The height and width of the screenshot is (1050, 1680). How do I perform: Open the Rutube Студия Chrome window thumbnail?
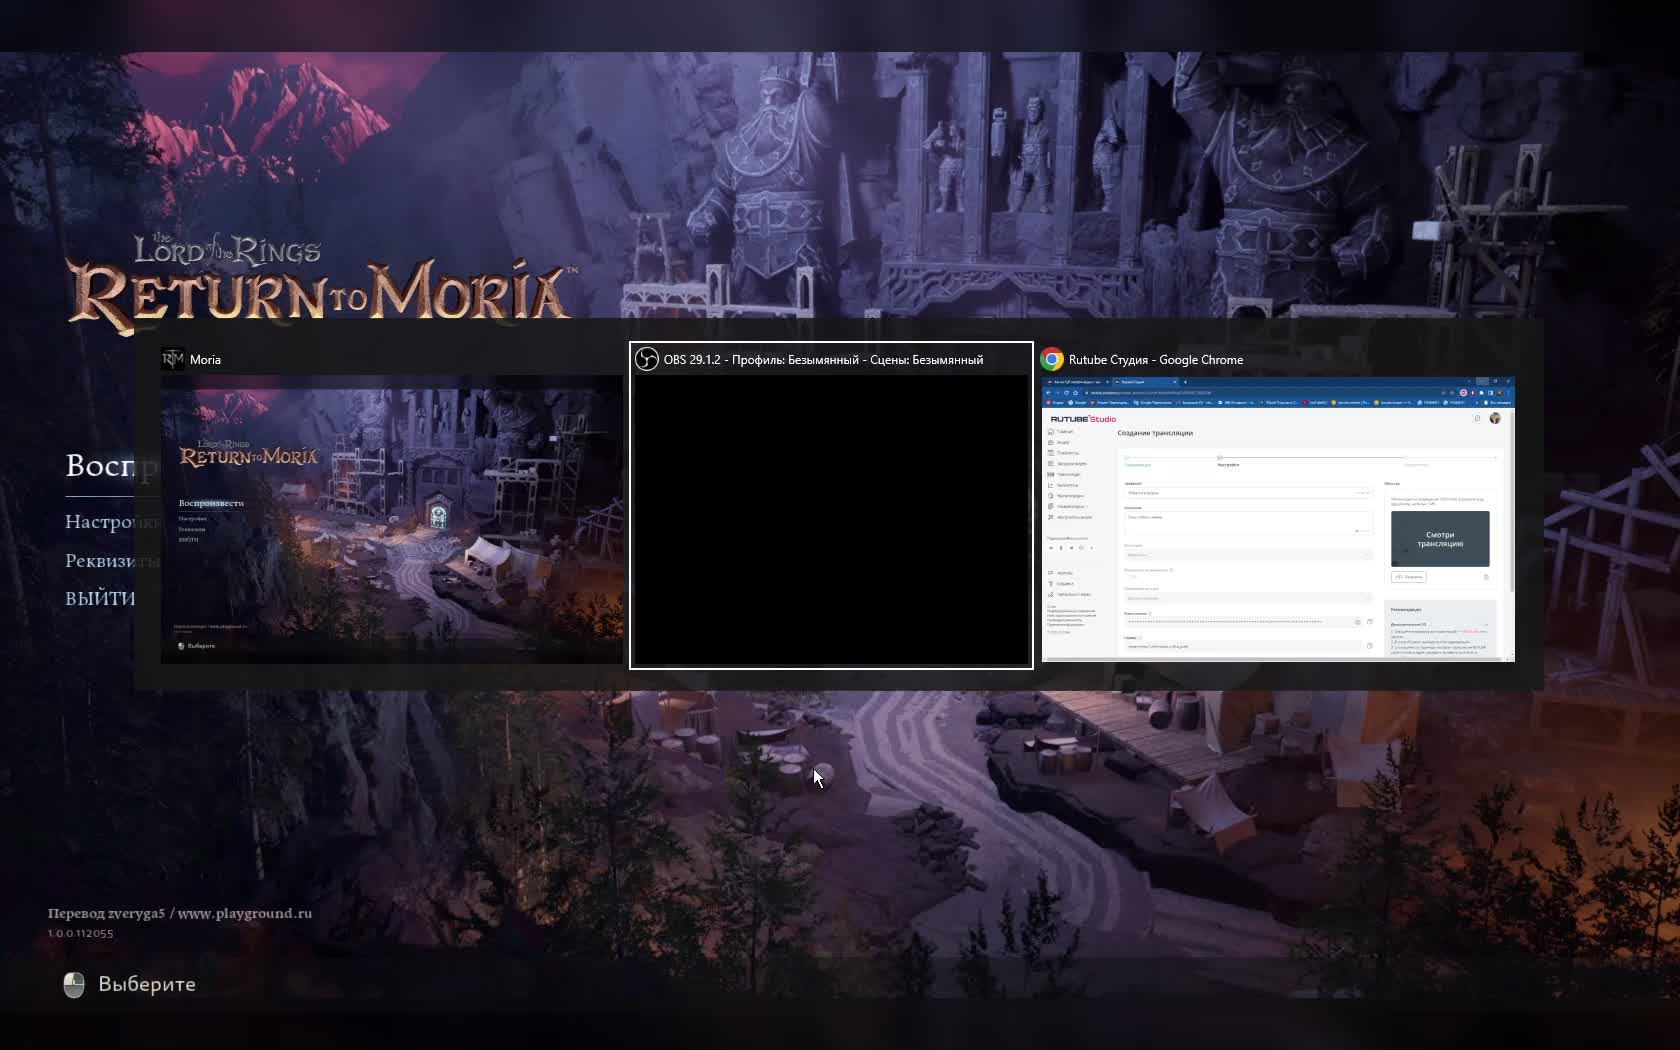click(x=1278, y=519)
